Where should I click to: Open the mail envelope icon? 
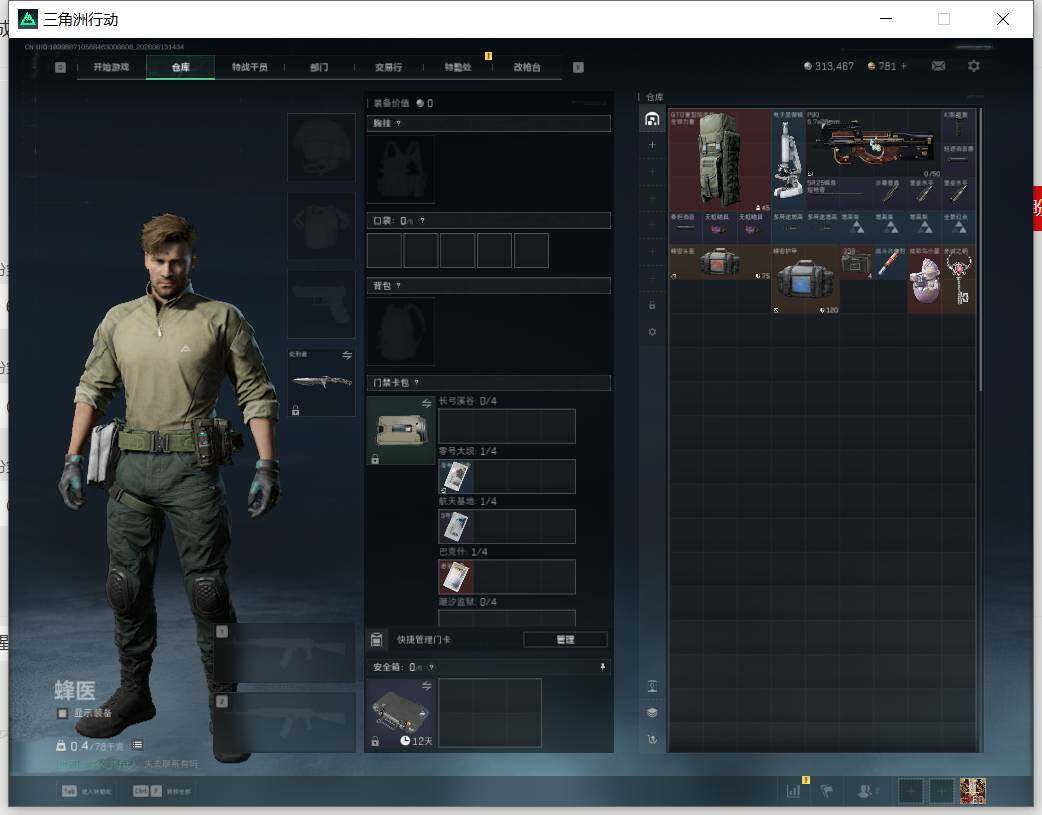(938, 66)
